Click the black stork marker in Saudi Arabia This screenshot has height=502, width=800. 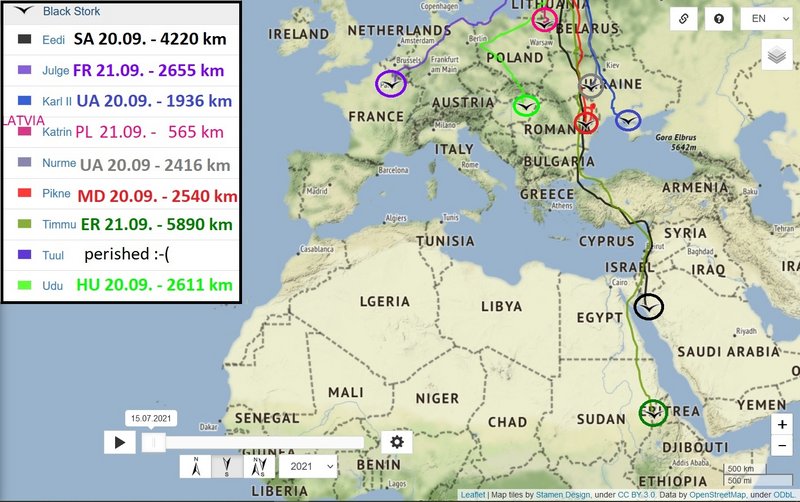[x=648, y=307]
